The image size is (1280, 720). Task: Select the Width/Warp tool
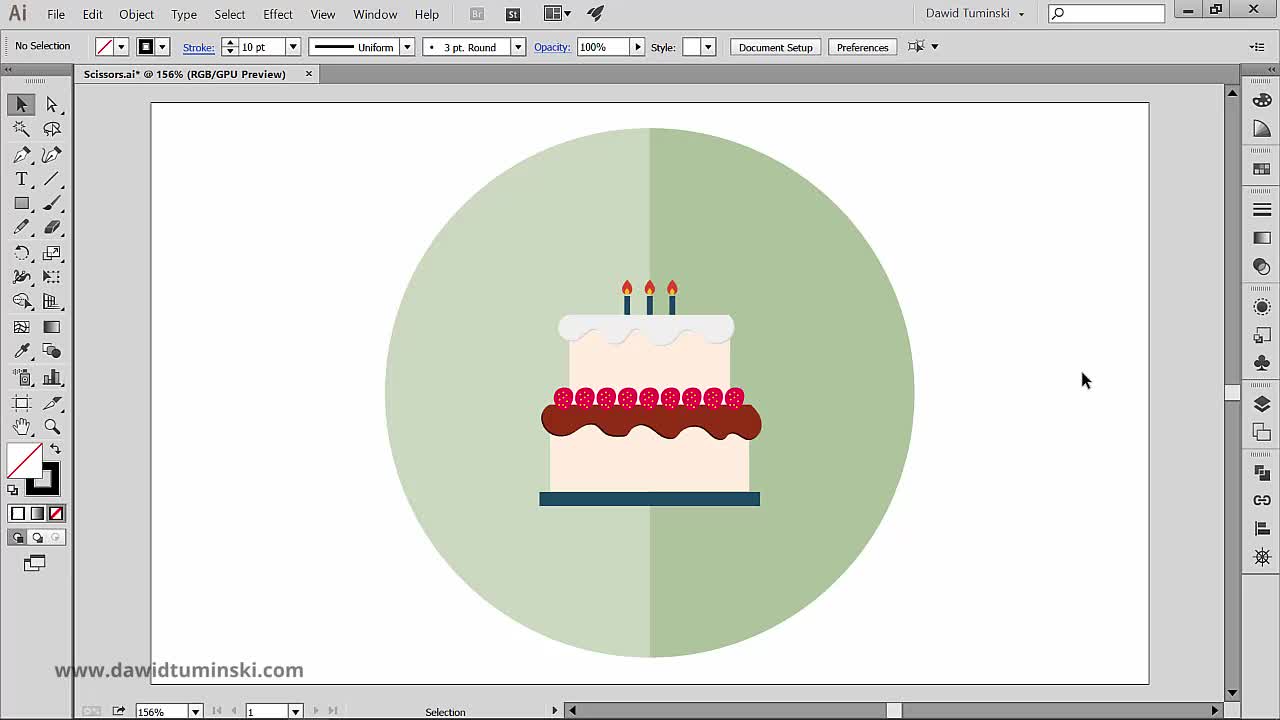tap(21, 277)
